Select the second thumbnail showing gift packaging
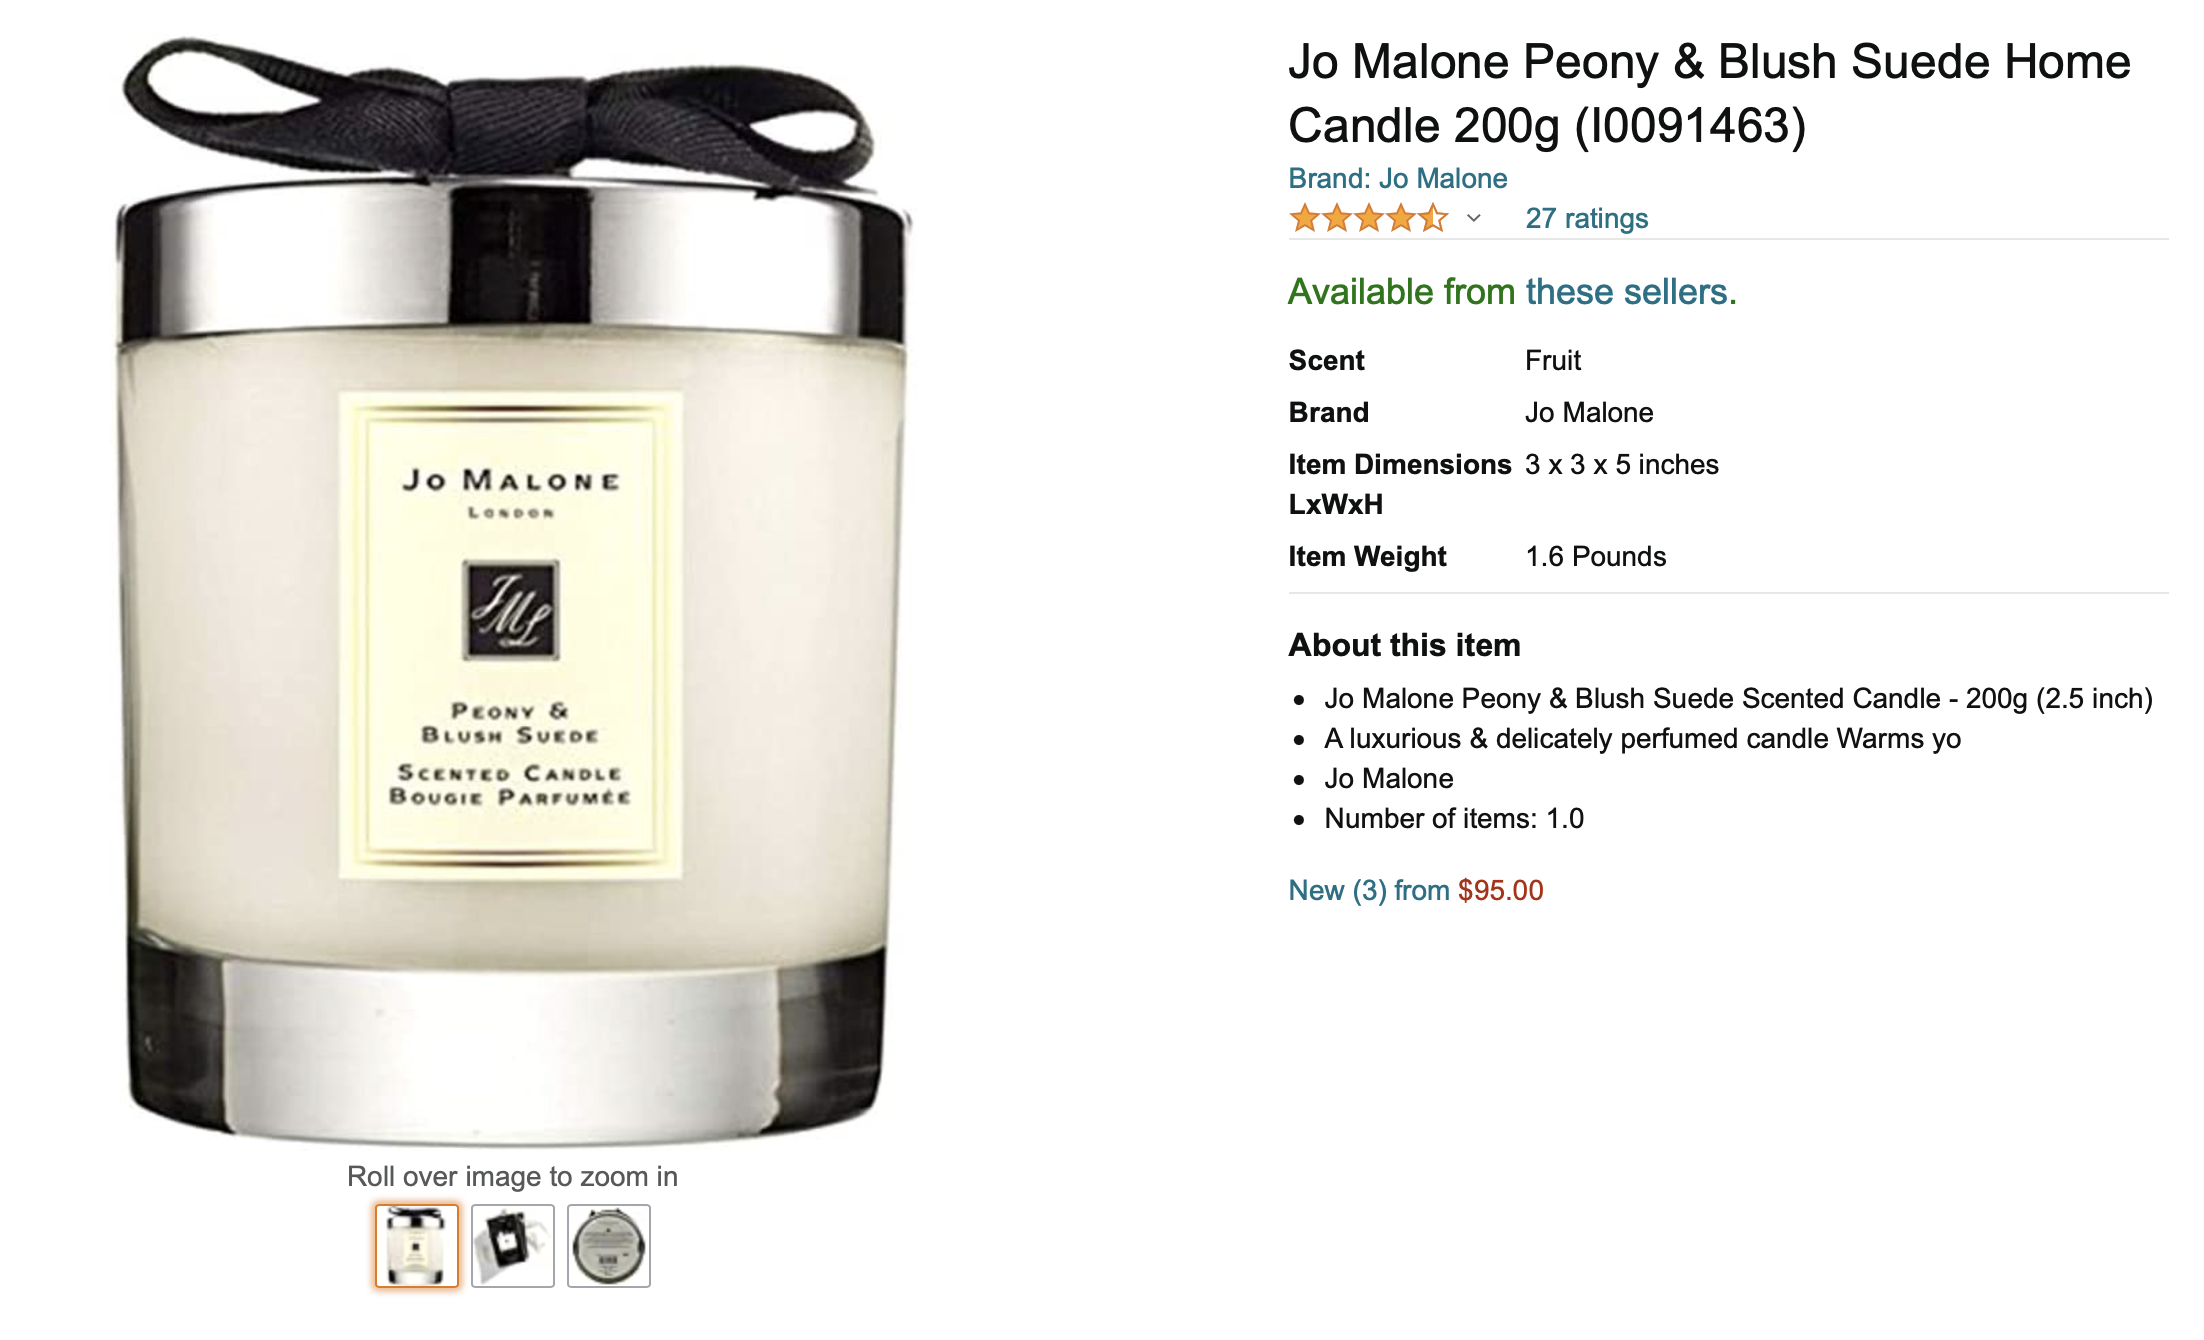2204x1340 pixels. tap(513, 1245)
